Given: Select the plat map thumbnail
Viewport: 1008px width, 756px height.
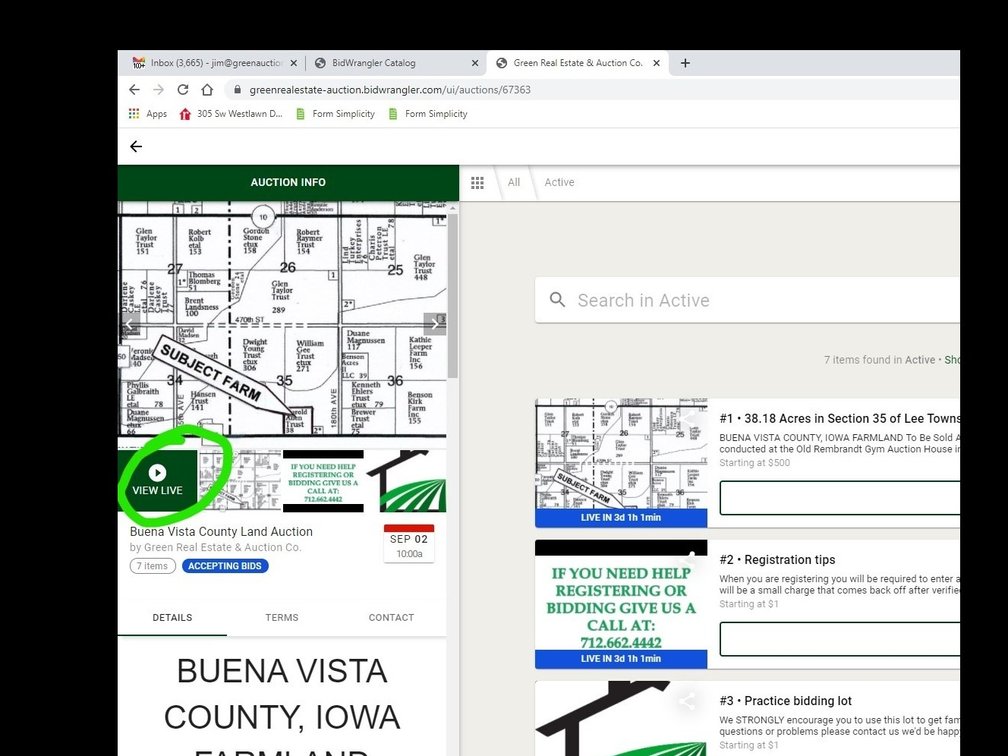Looking at the screenshot, I should tap(240, 481).
